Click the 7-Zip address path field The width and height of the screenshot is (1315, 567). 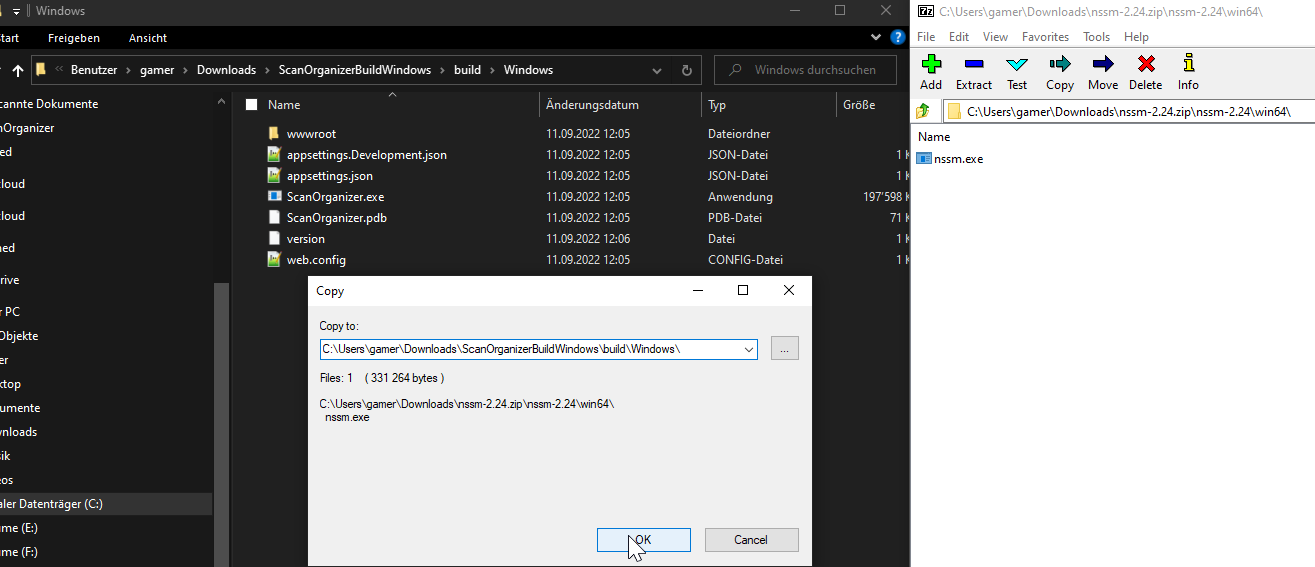tap(1128, 111)
